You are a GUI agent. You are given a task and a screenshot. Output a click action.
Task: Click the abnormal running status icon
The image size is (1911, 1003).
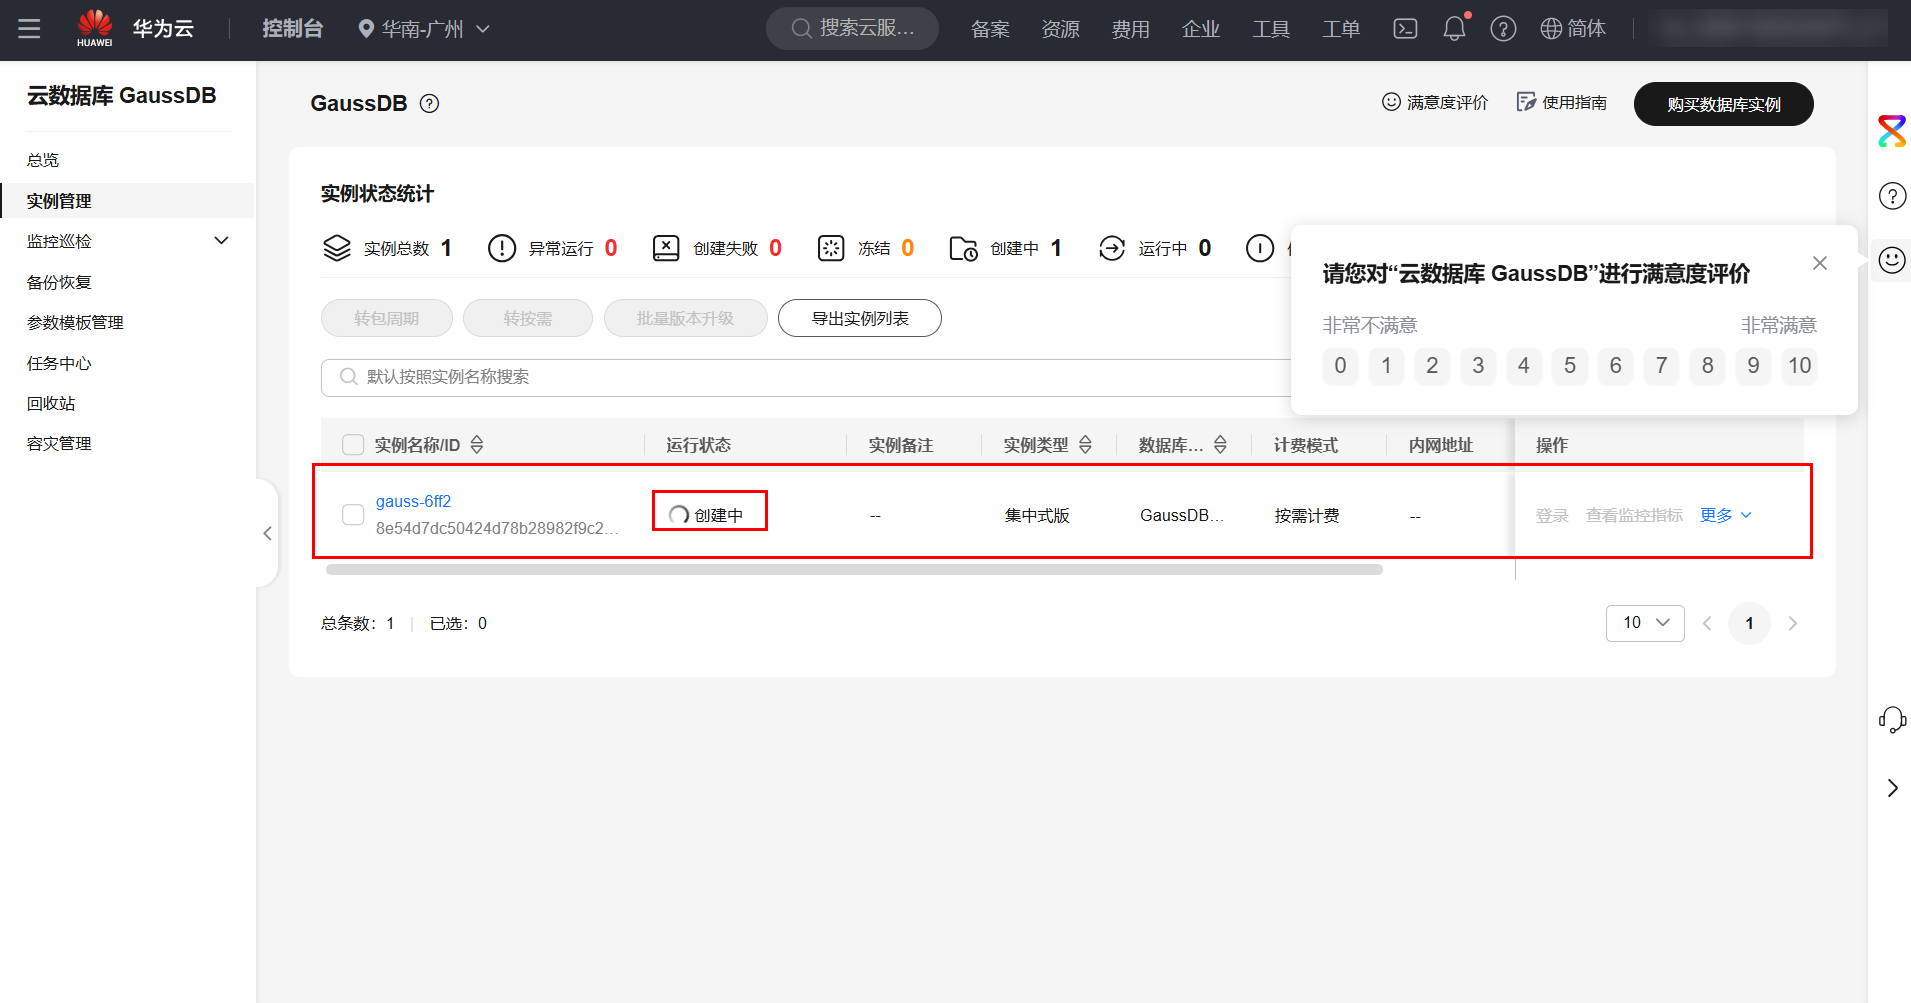pyautogui.click(x=502, y=248)
